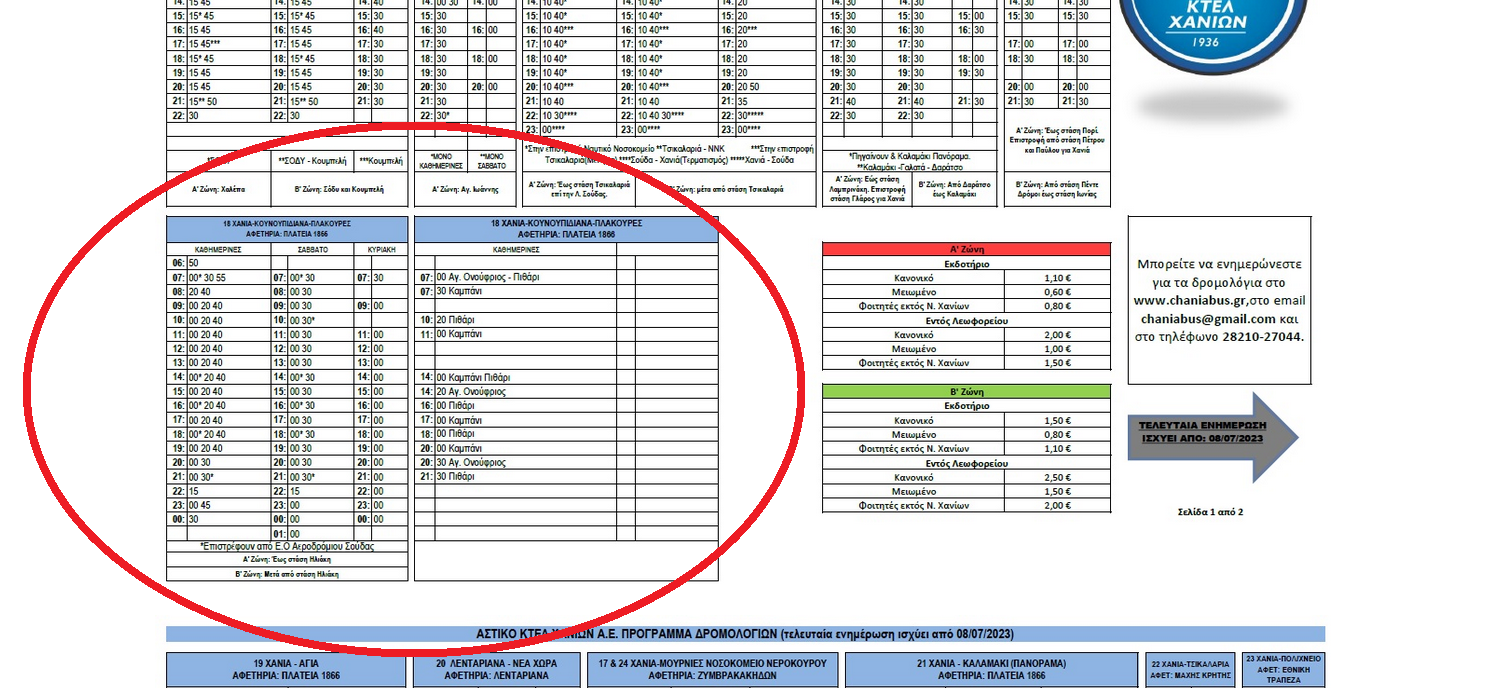
Task: Click the '22 ΧΑΝΙΑ-ΤΣΙΚΑΛΑΡΙΑ' route header
Action: 1189,669
